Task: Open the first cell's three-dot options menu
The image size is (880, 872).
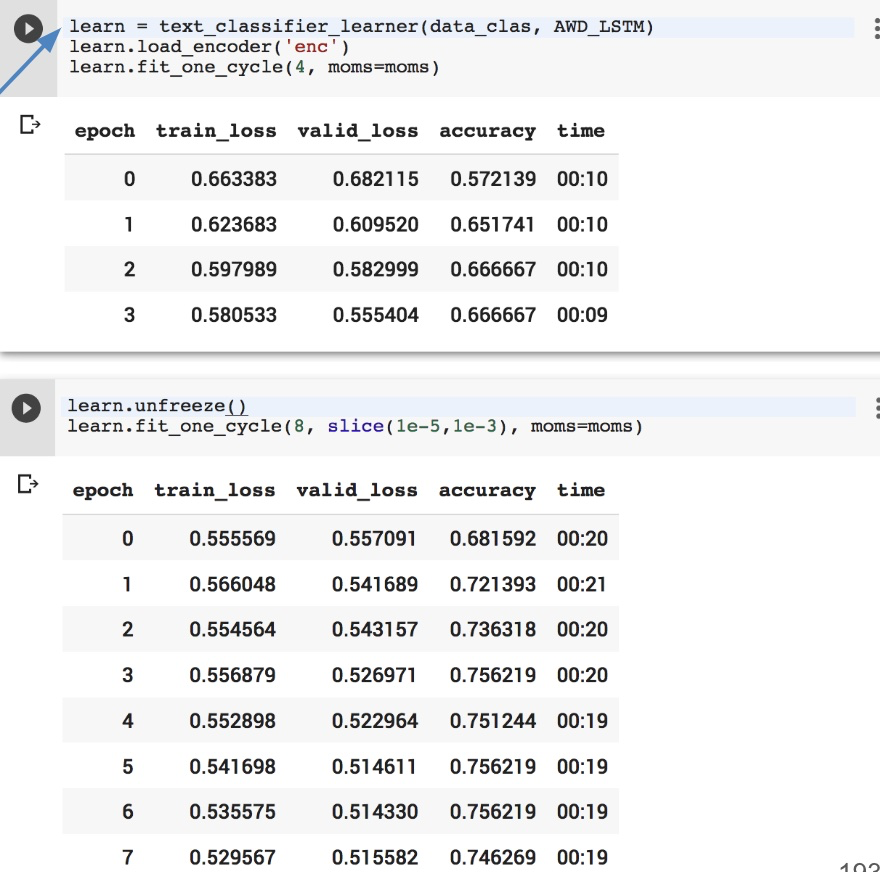Action: (876, 29)
